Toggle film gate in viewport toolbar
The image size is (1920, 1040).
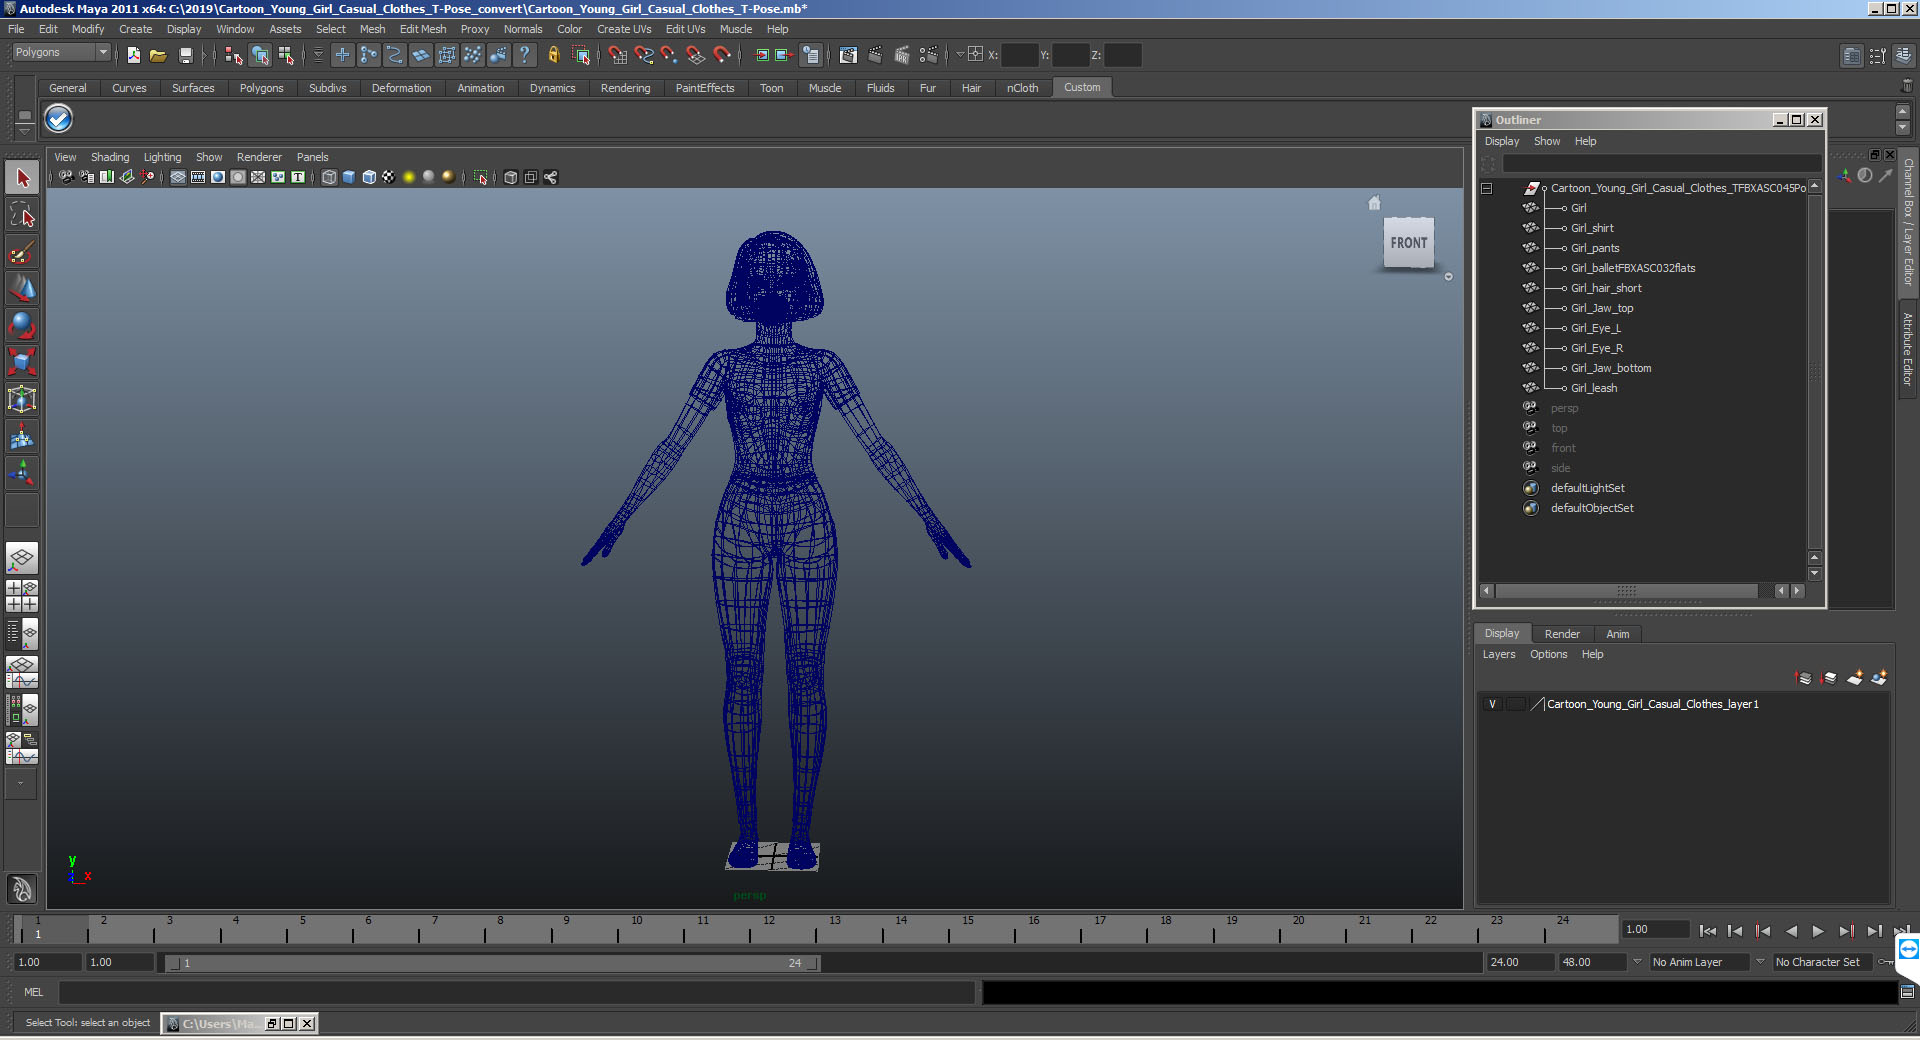coord(198,177)
